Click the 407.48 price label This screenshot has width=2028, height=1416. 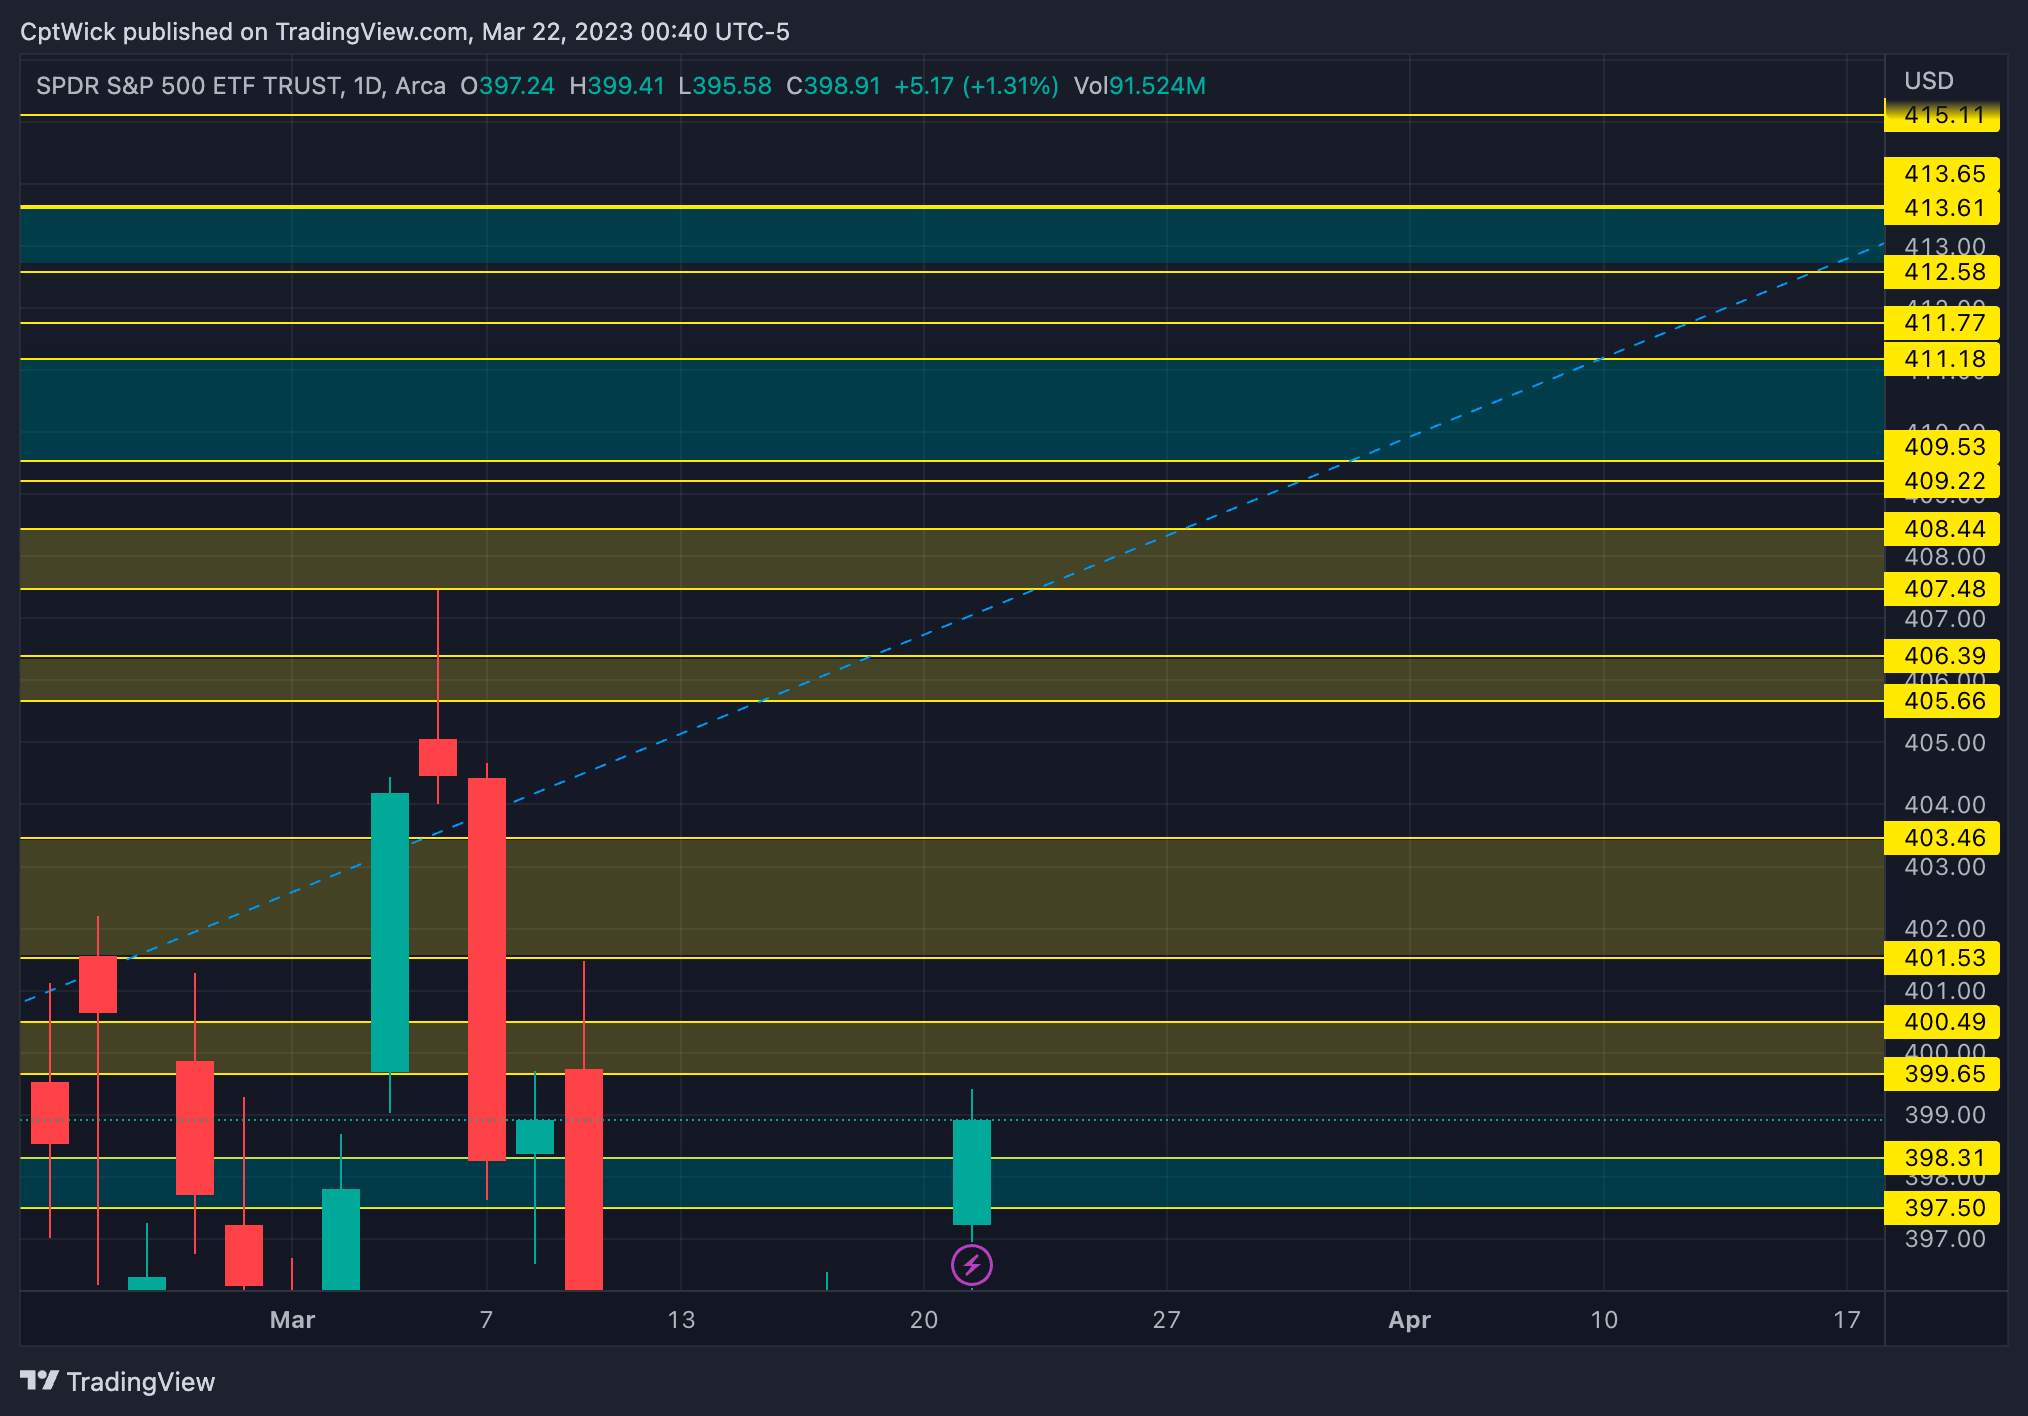coord(1942,589)
